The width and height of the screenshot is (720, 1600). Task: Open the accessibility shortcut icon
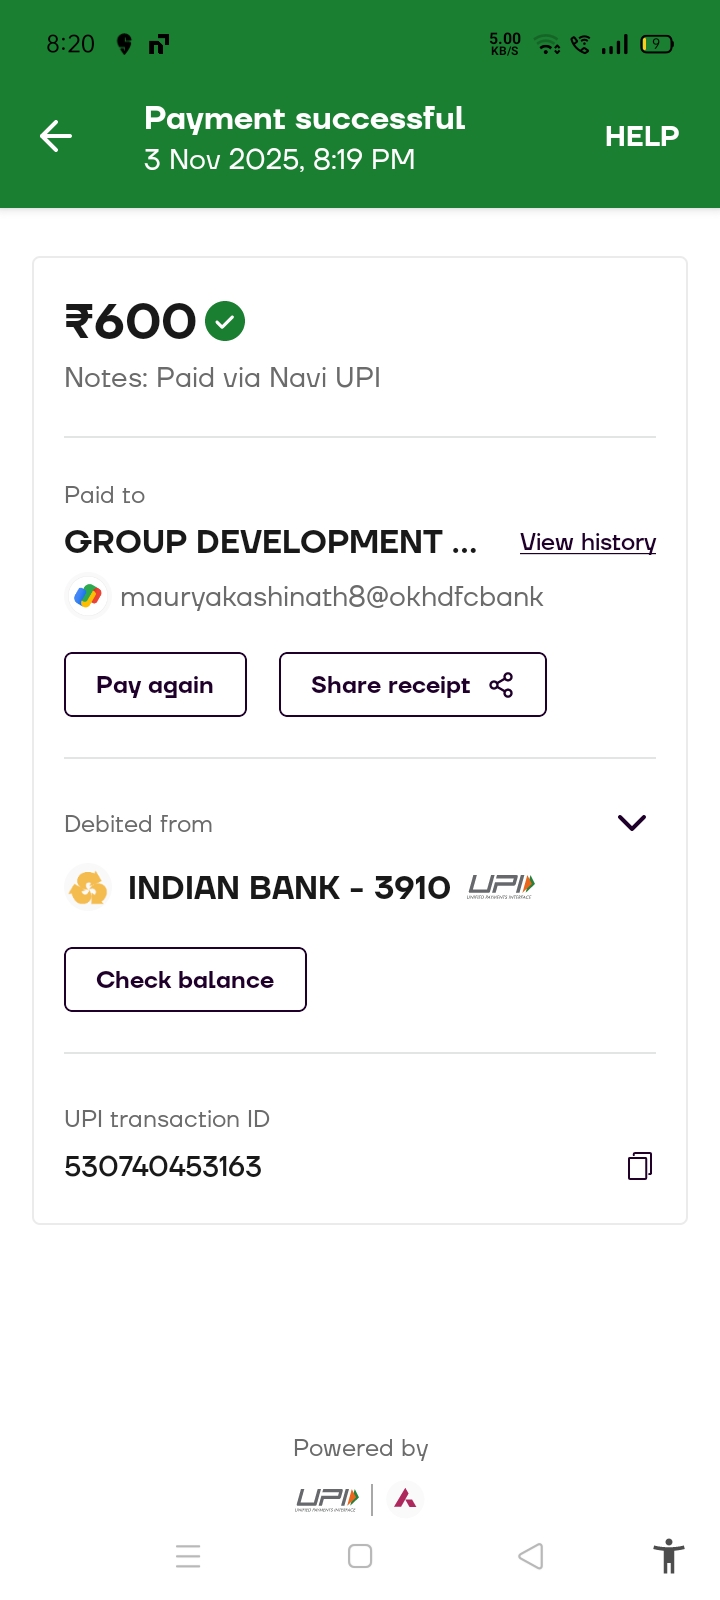tap(668, 1556)
